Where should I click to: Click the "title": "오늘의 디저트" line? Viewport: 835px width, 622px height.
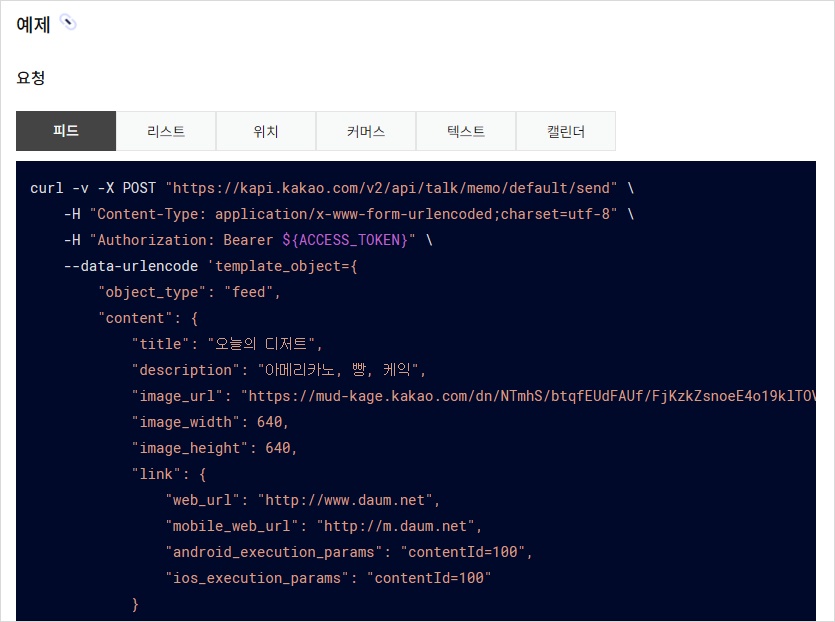click(227, 344)
